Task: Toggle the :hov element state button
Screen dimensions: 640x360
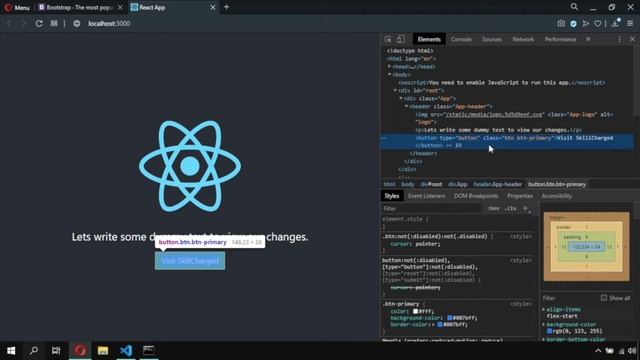Action: [x=493, y=209]
